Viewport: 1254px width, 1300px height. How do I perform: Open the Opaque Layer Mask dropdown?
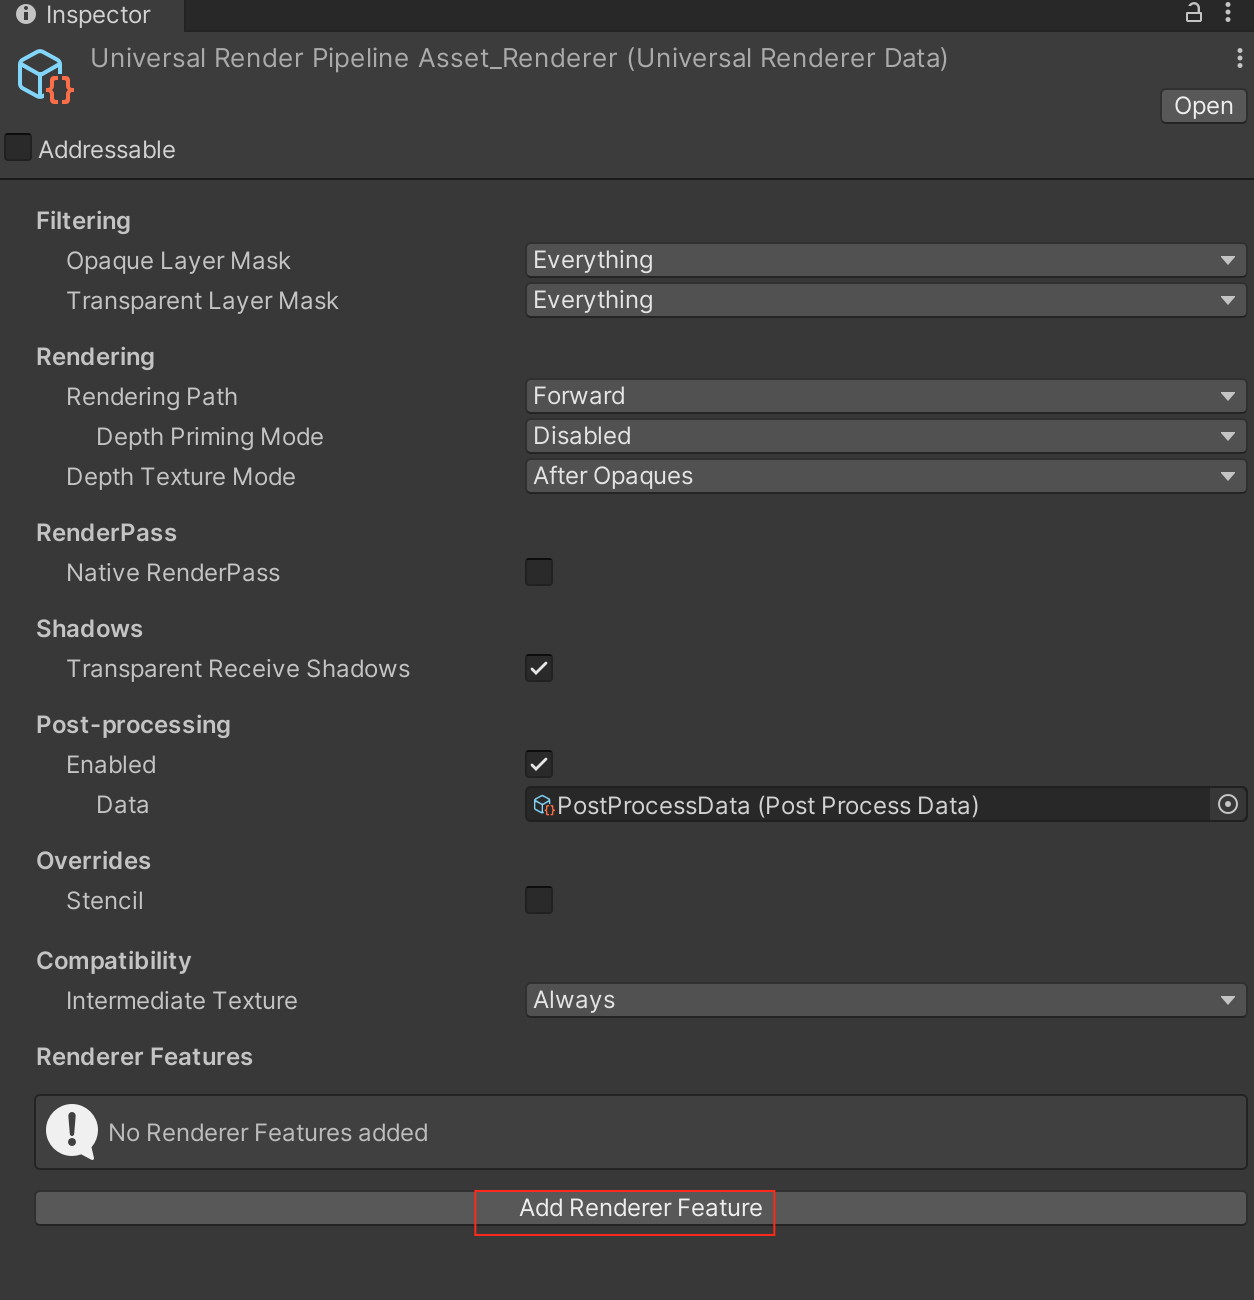point(885,260)
